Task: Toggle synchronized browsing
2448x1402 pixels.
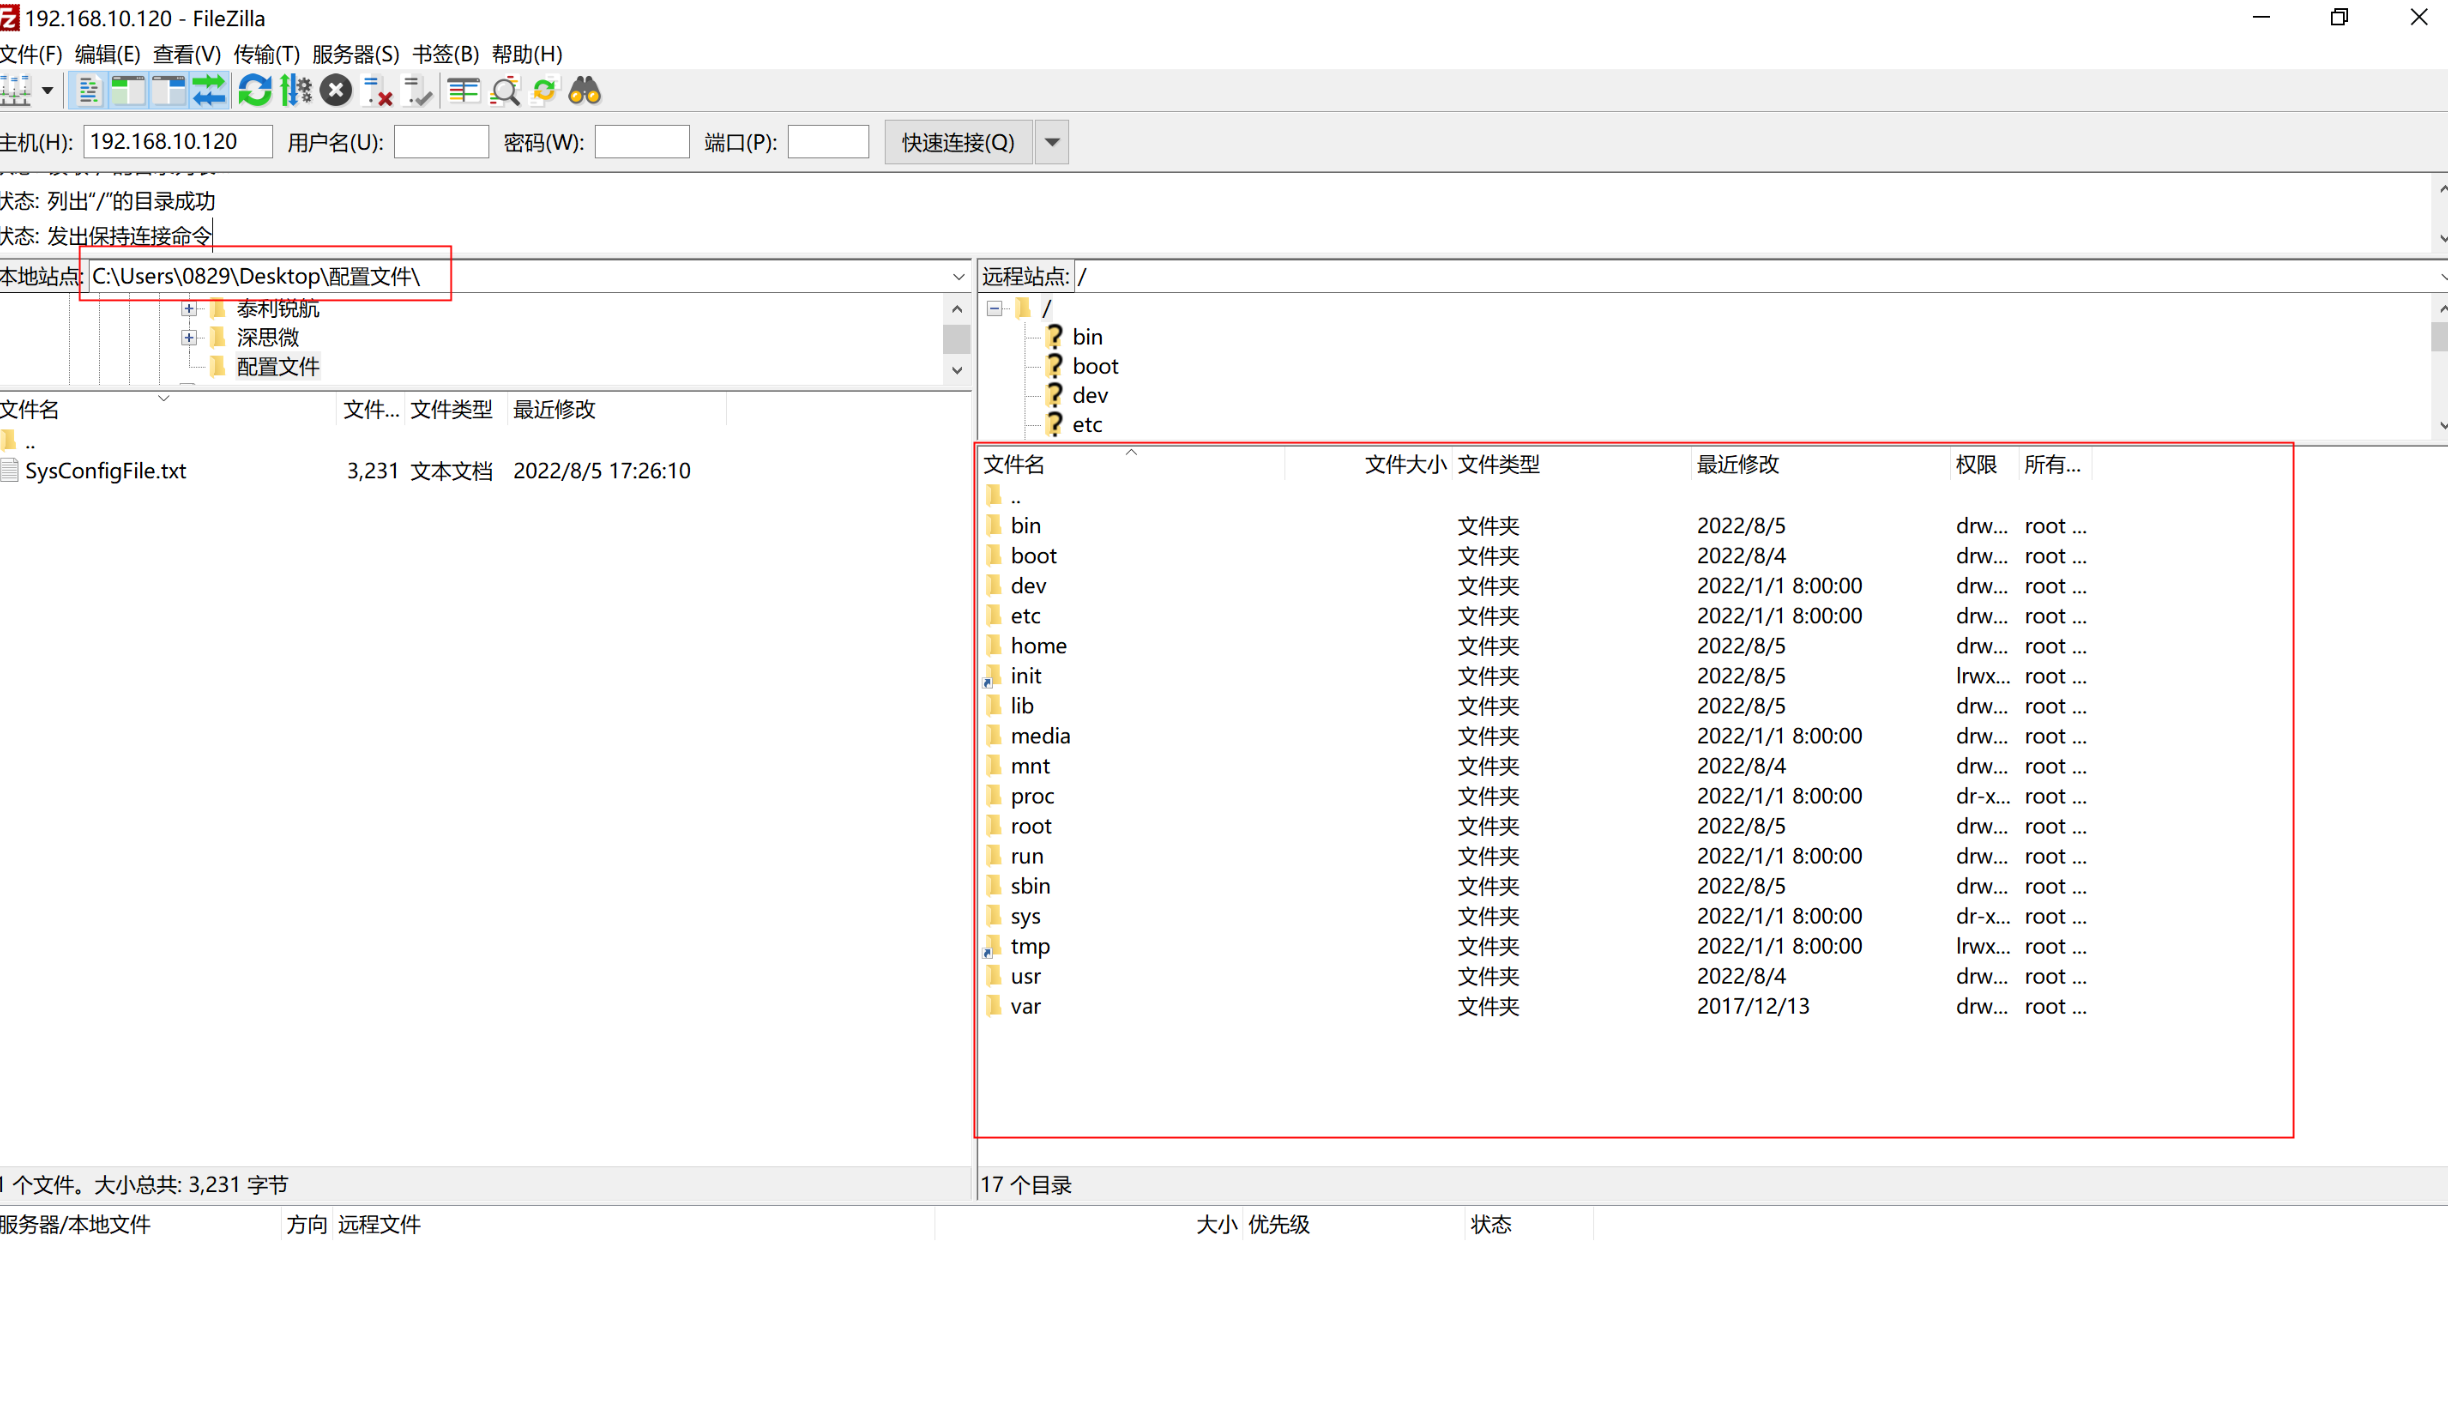Action: tap(544, 91)
